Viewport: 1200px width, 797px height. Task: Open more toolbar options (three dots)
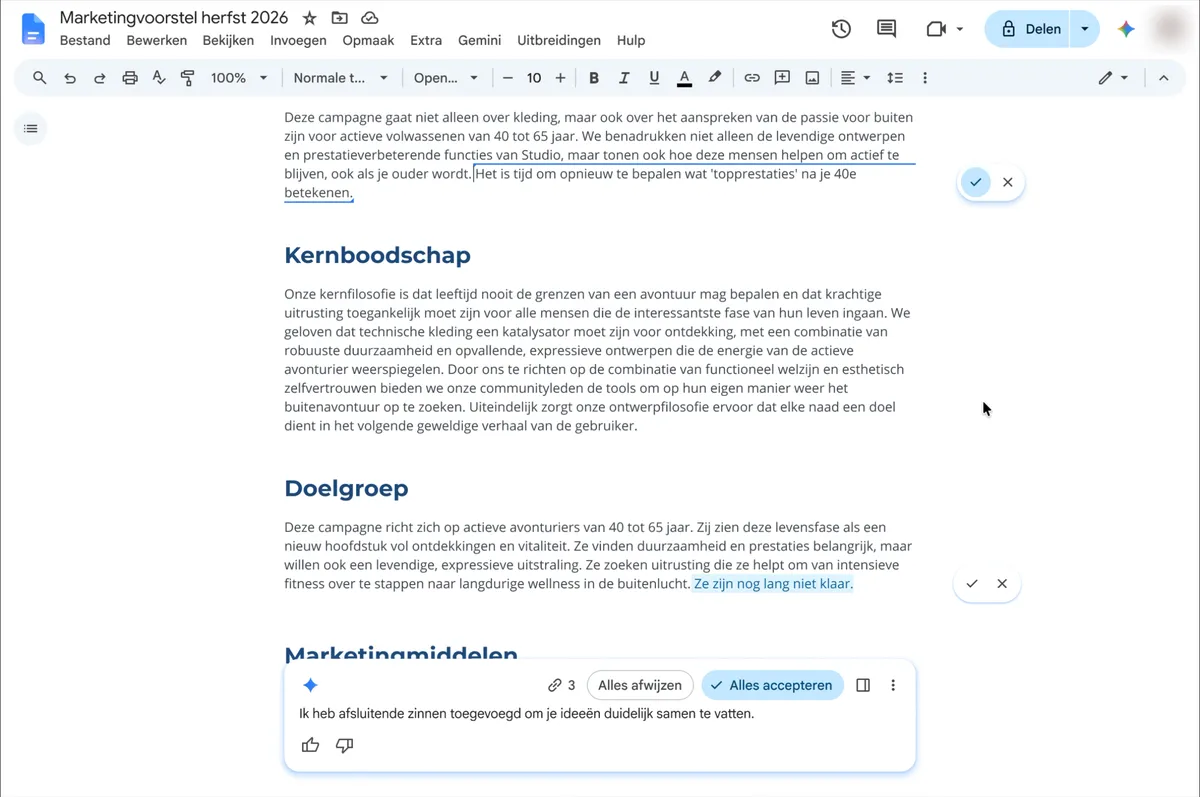[x=925, y=78]
